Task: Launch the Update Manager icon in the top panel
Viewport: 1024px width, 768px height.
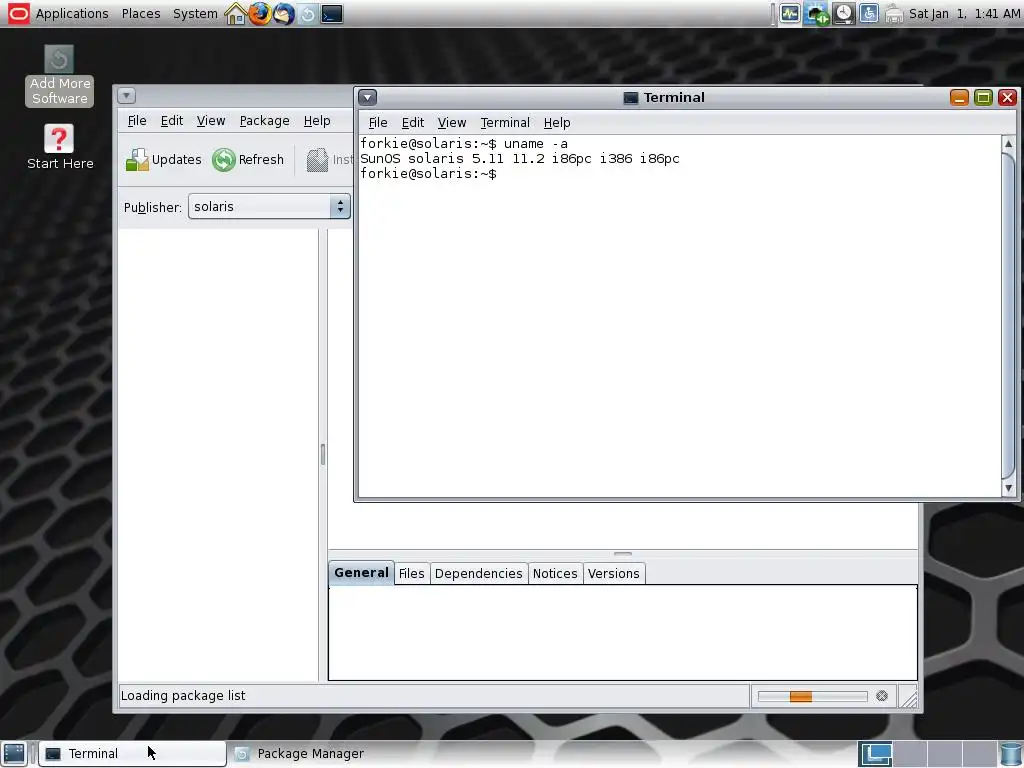Action: coord(308,14)
